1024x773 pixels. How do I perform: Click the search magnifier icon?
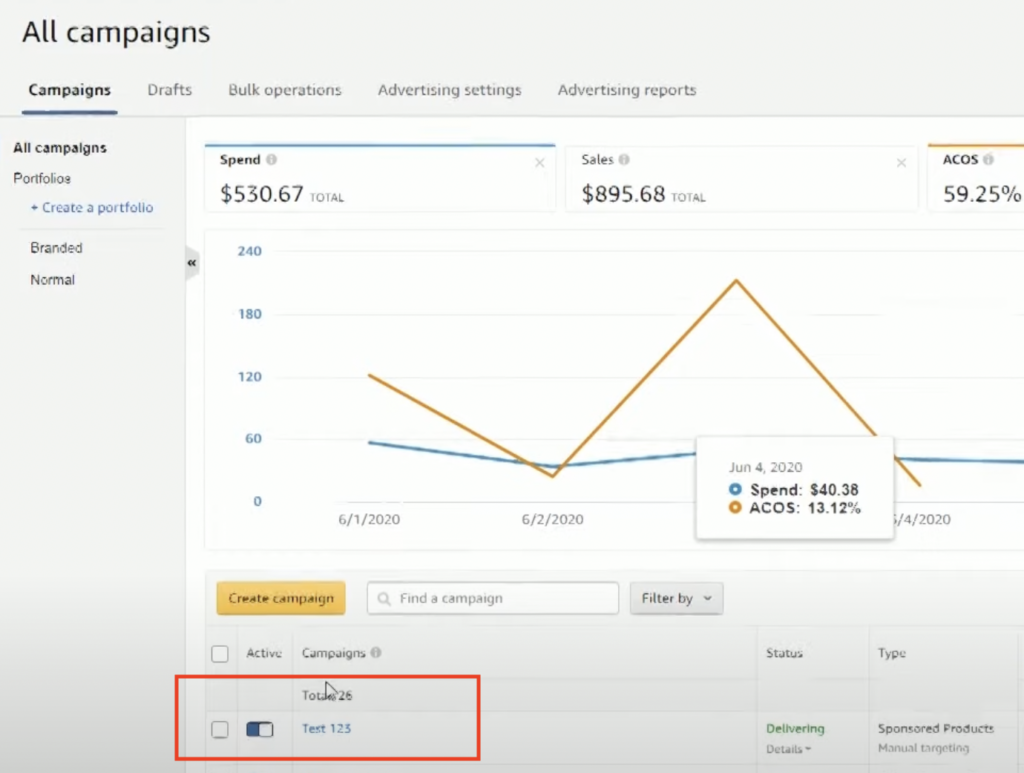tap(385, 599)
